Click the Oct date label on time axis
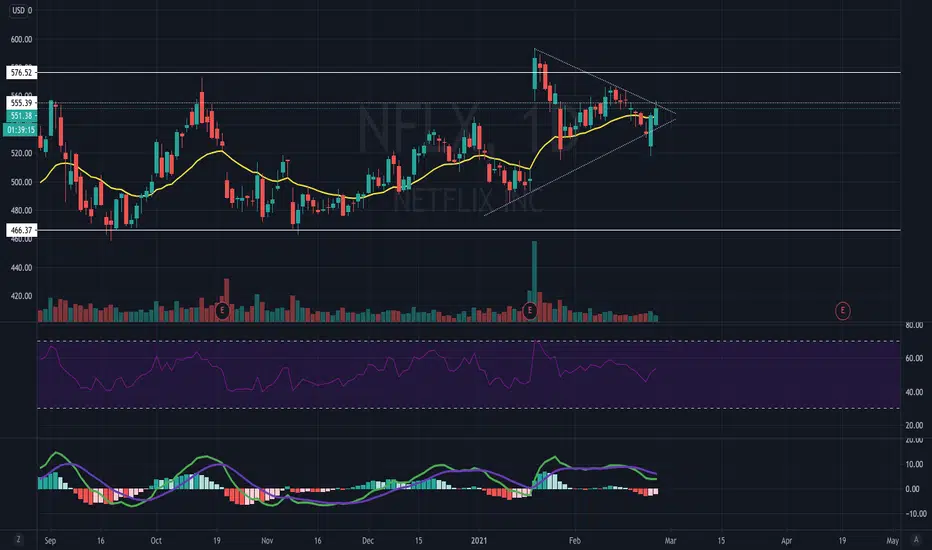This screenshot has height=550, width=932. coord(156,540)
